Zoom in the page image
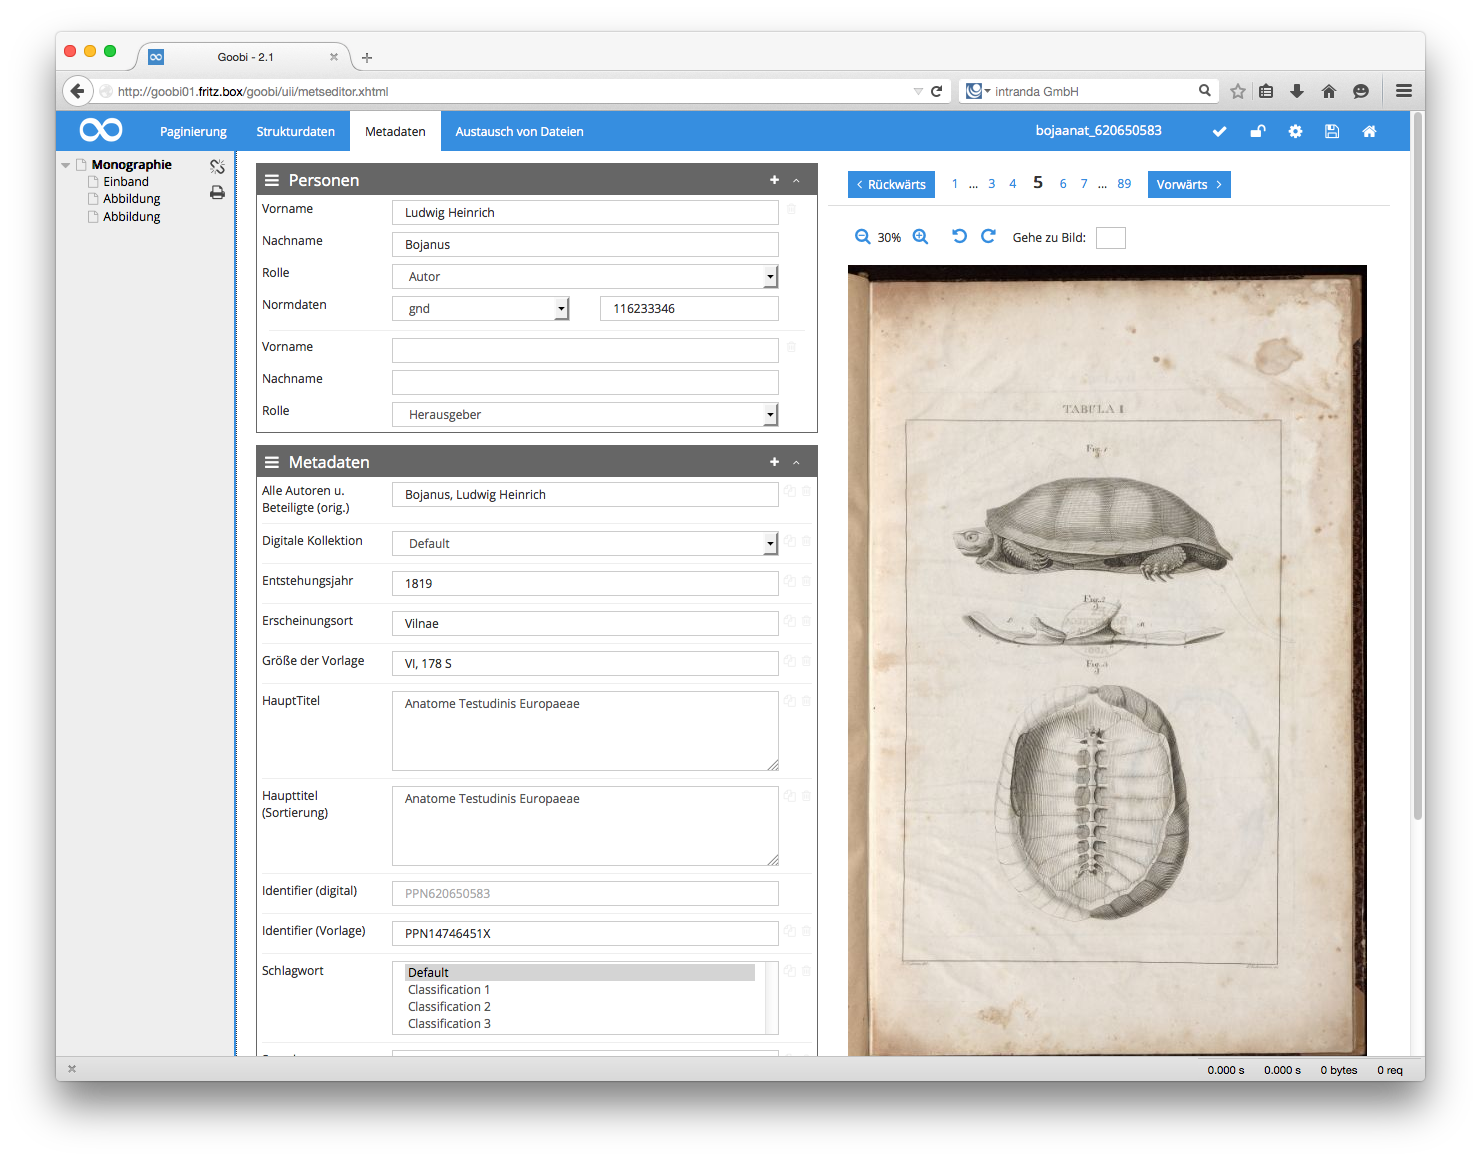The height and width of the screenshot is (1161, 1481). [x=921, y=237]
